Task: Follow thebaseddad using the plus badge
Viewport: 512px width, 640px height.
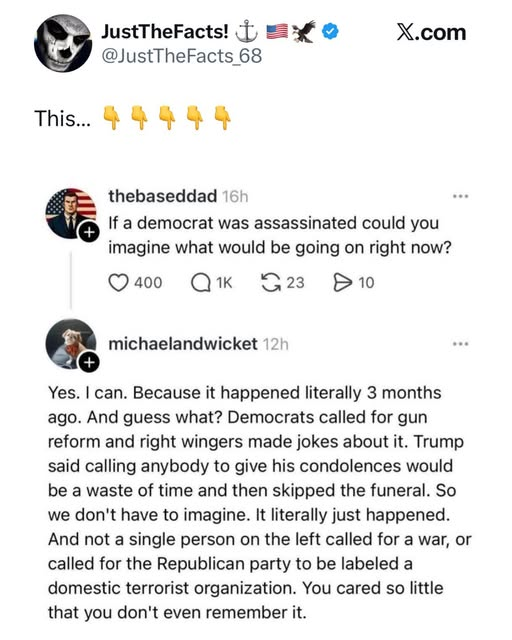Action: click(x=89, y=232)
